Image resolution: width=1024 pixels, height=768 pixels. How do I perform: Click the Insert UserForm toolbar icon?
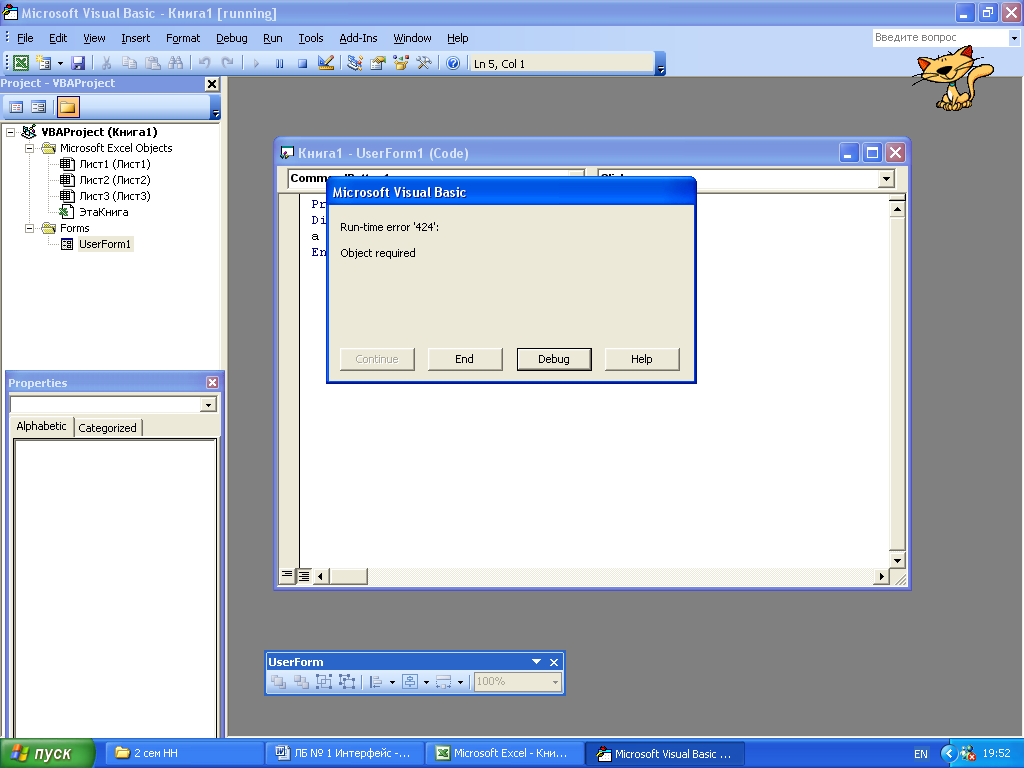point(44,63)
